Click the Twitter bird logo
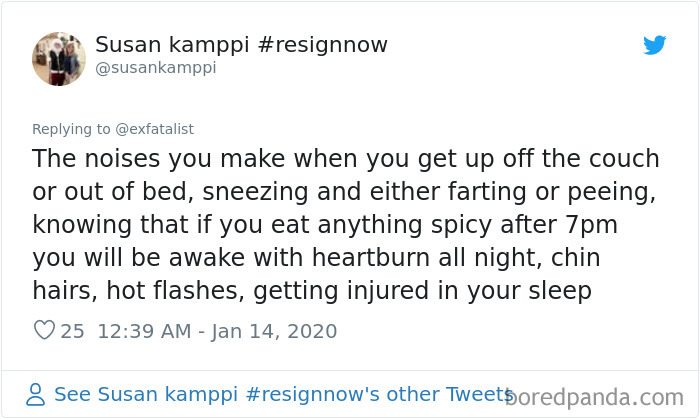The height and width of the screenshot is (419, 700). point(655,45)
